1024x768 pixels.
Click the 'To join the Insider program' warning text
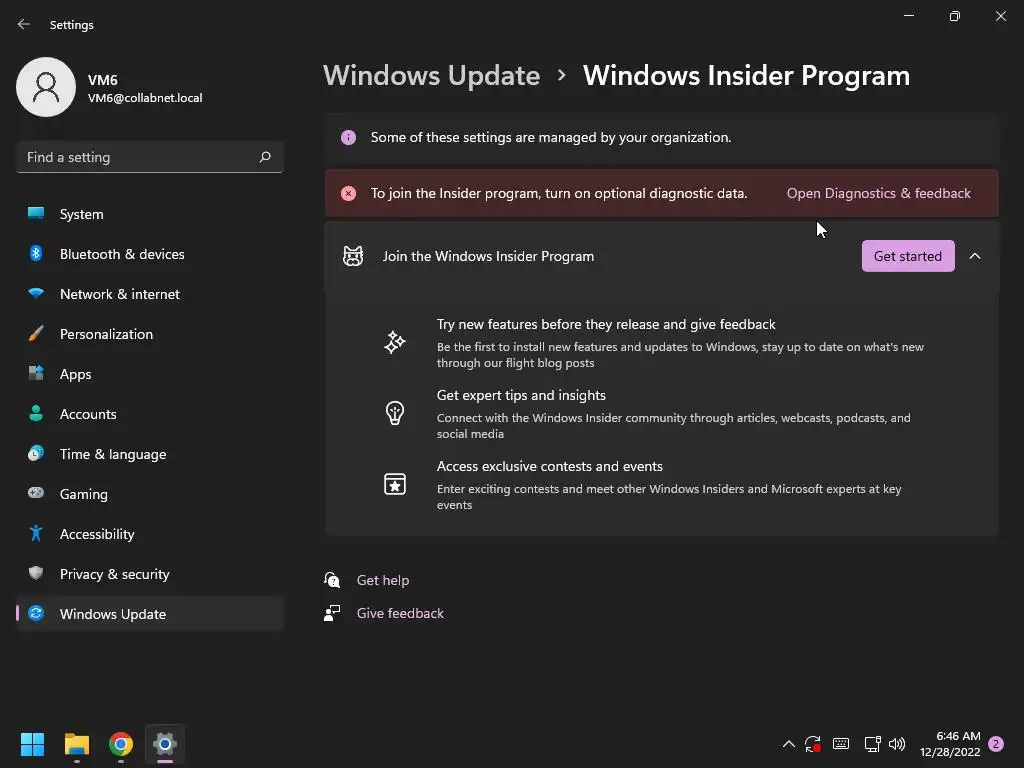(559, 193)
